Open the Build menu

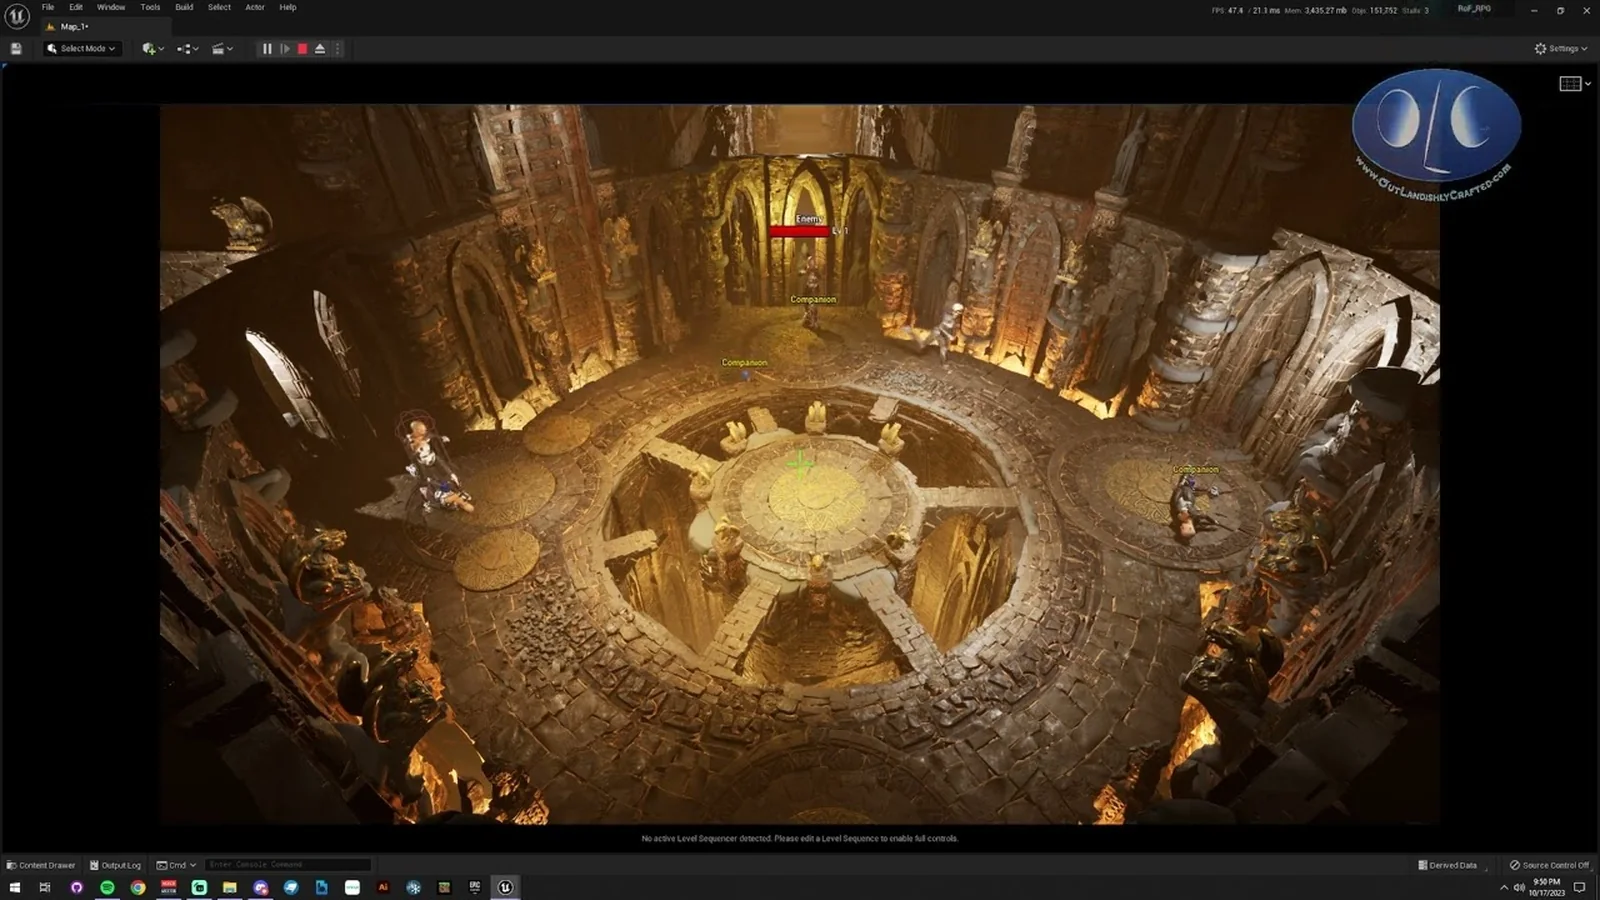click(184, 7)
